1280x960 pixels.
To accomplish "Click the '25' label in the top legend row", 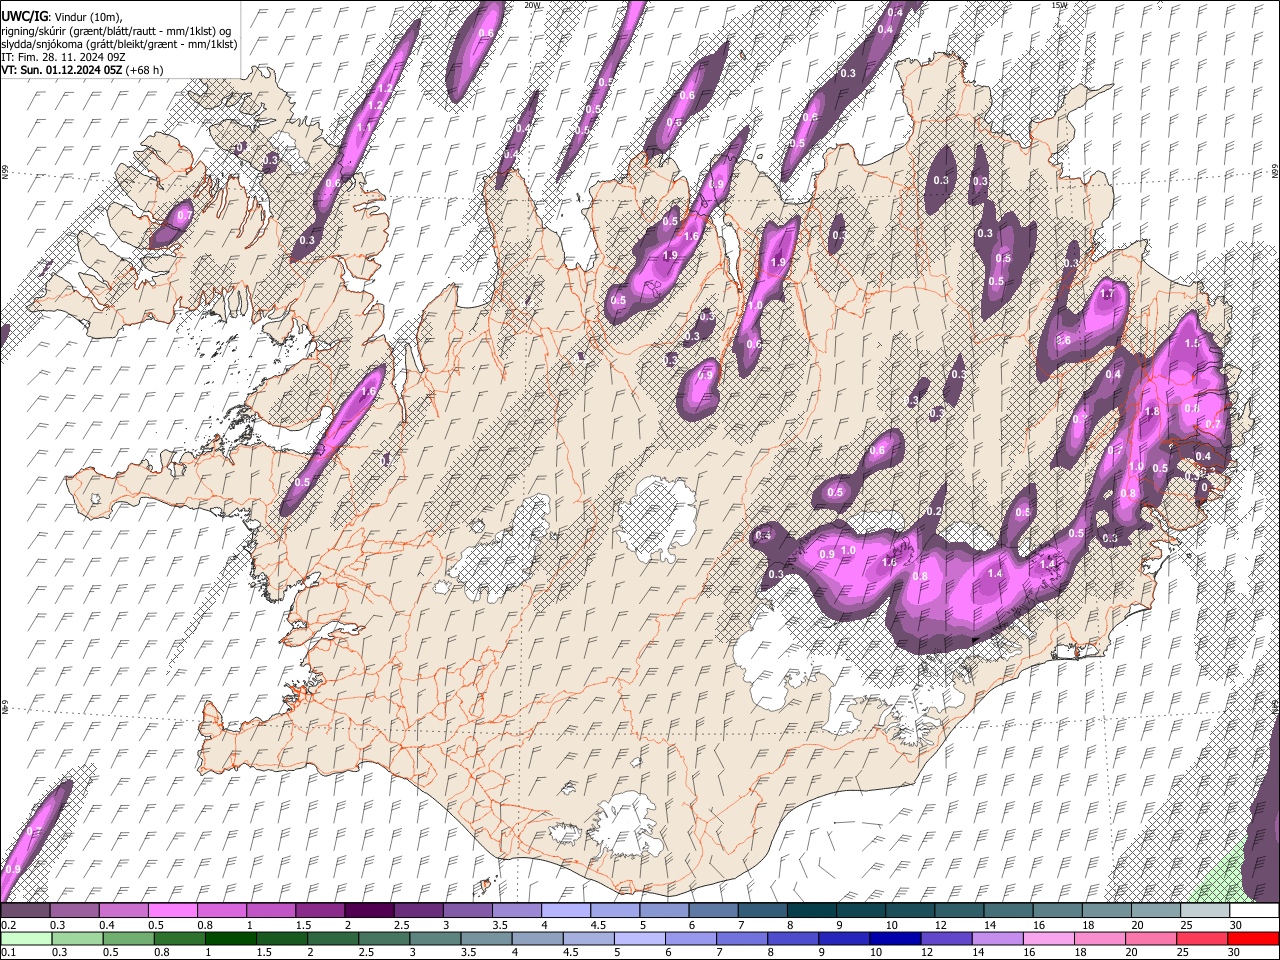I will pyautogui.click(x=1186, y=925).
